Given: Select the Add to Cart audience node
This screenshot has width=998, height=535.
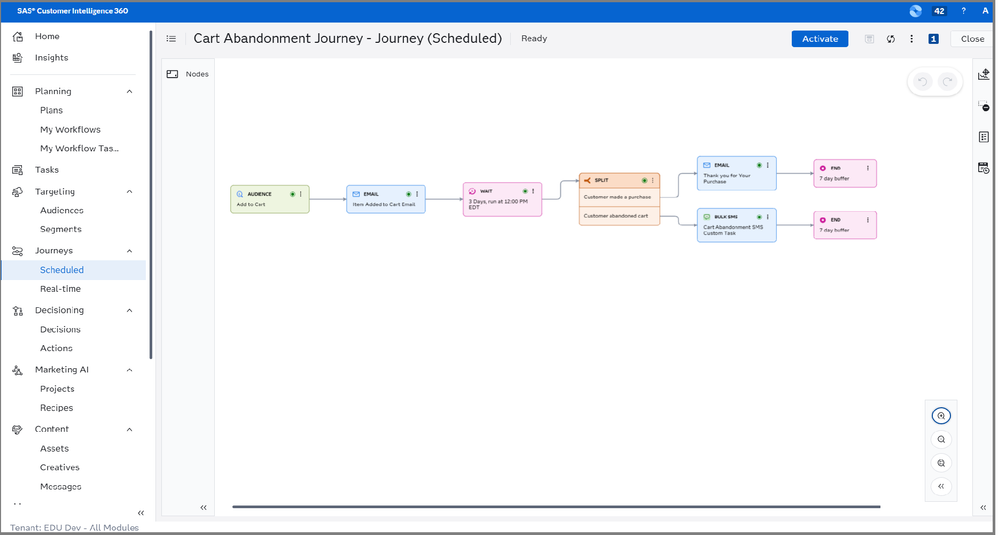Looking at the screenshot, I should [x=270, y=199].
